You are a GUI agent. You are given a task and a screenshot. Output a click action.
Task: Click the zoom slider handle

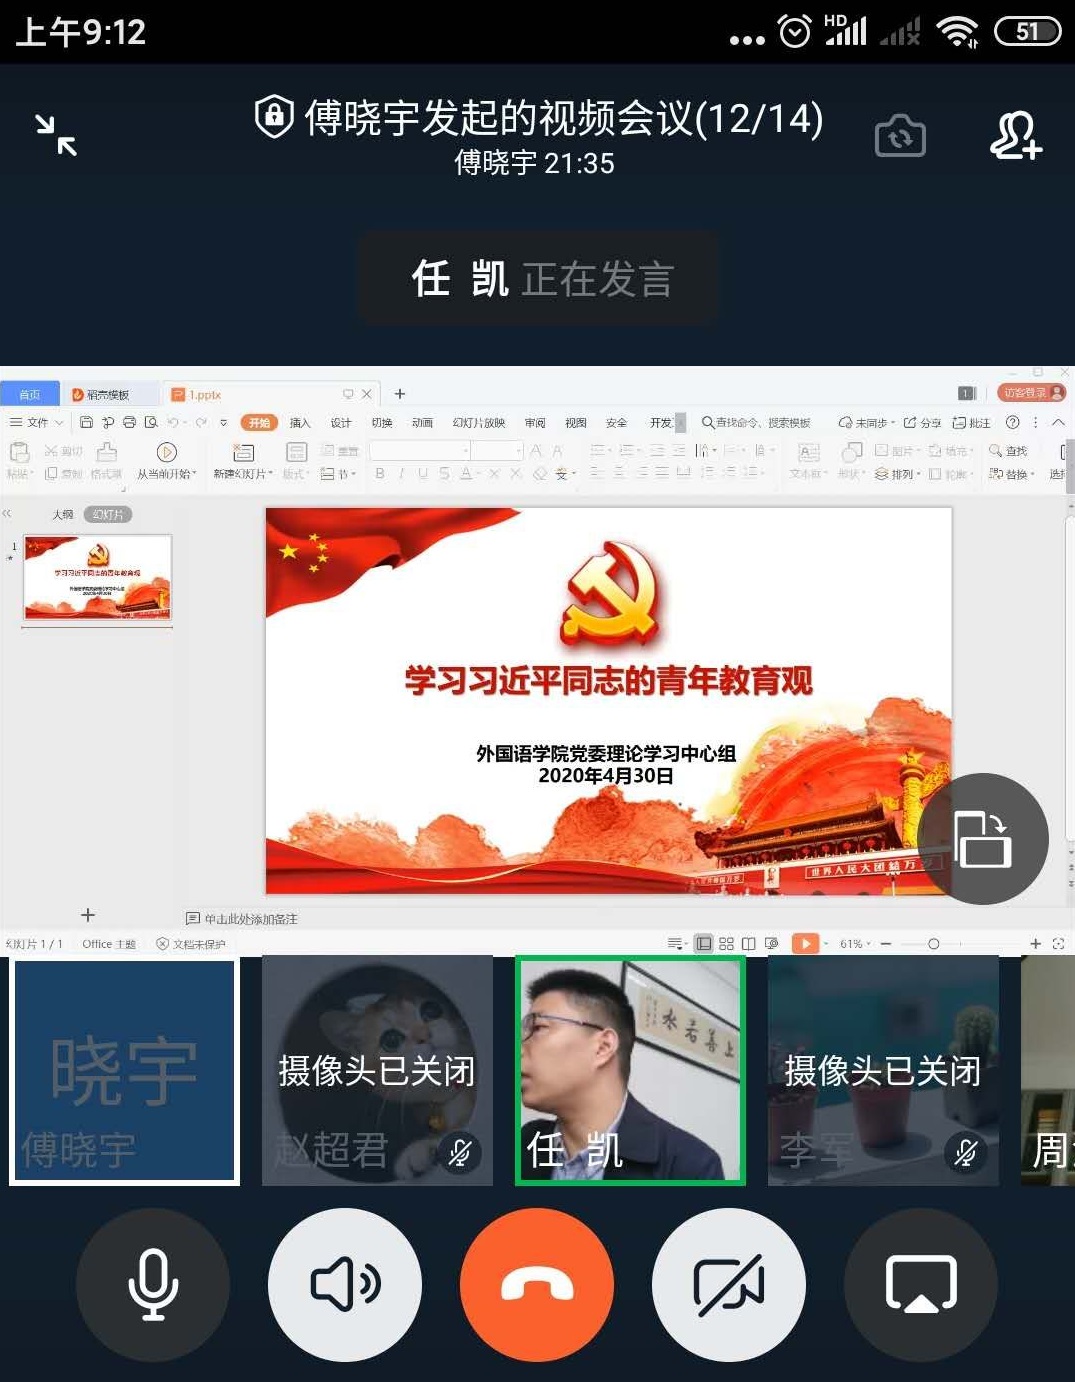[933, 944]
